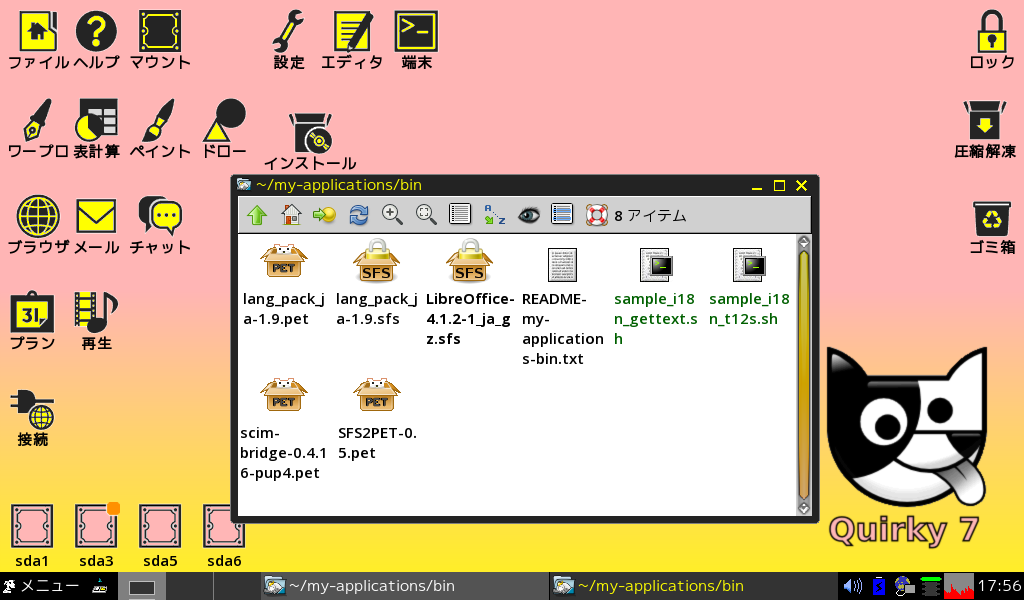Viewport: 1024px width, 600px height.
Task: Select sample_i18n_gettext.sh script
Action: pyautogui.click(x=656, y=297)
